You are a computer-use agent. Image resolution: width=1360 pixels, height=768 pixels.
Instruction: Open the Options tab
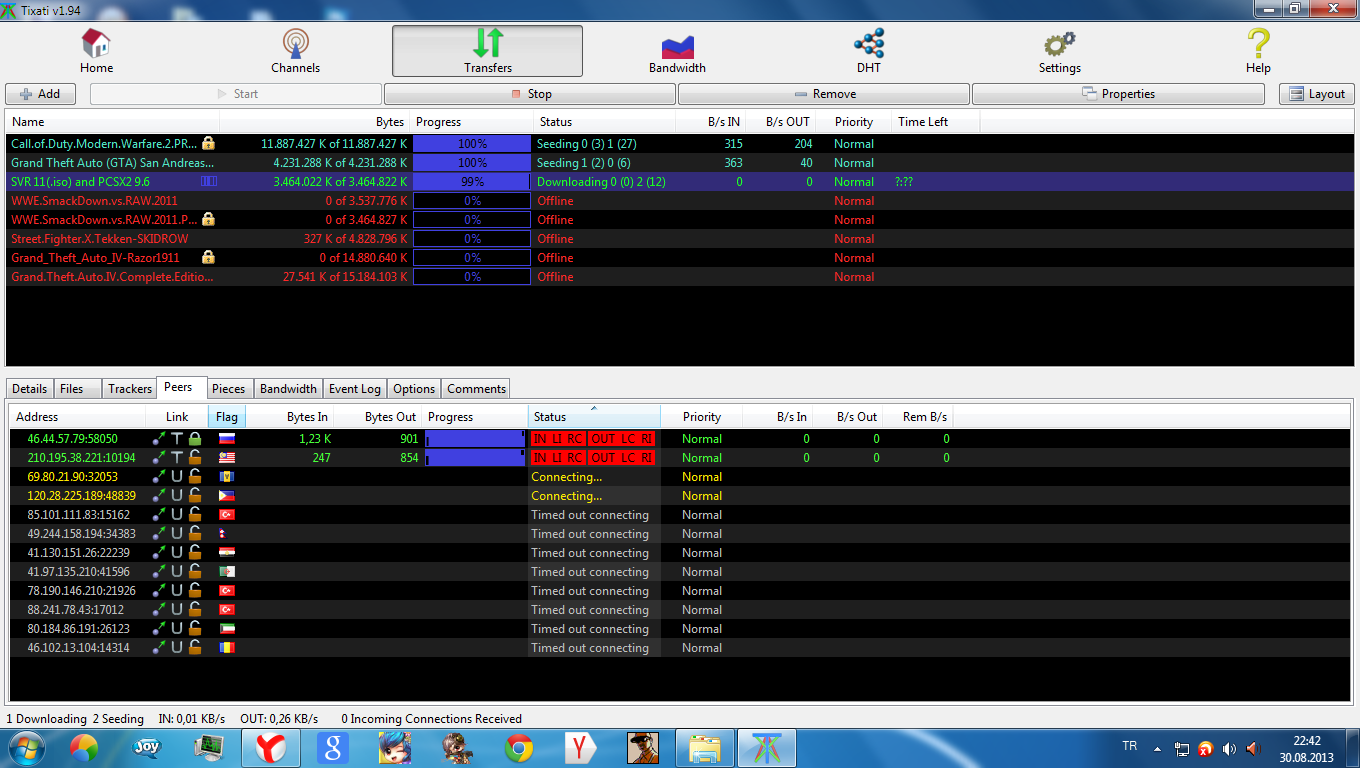(414, 389)
